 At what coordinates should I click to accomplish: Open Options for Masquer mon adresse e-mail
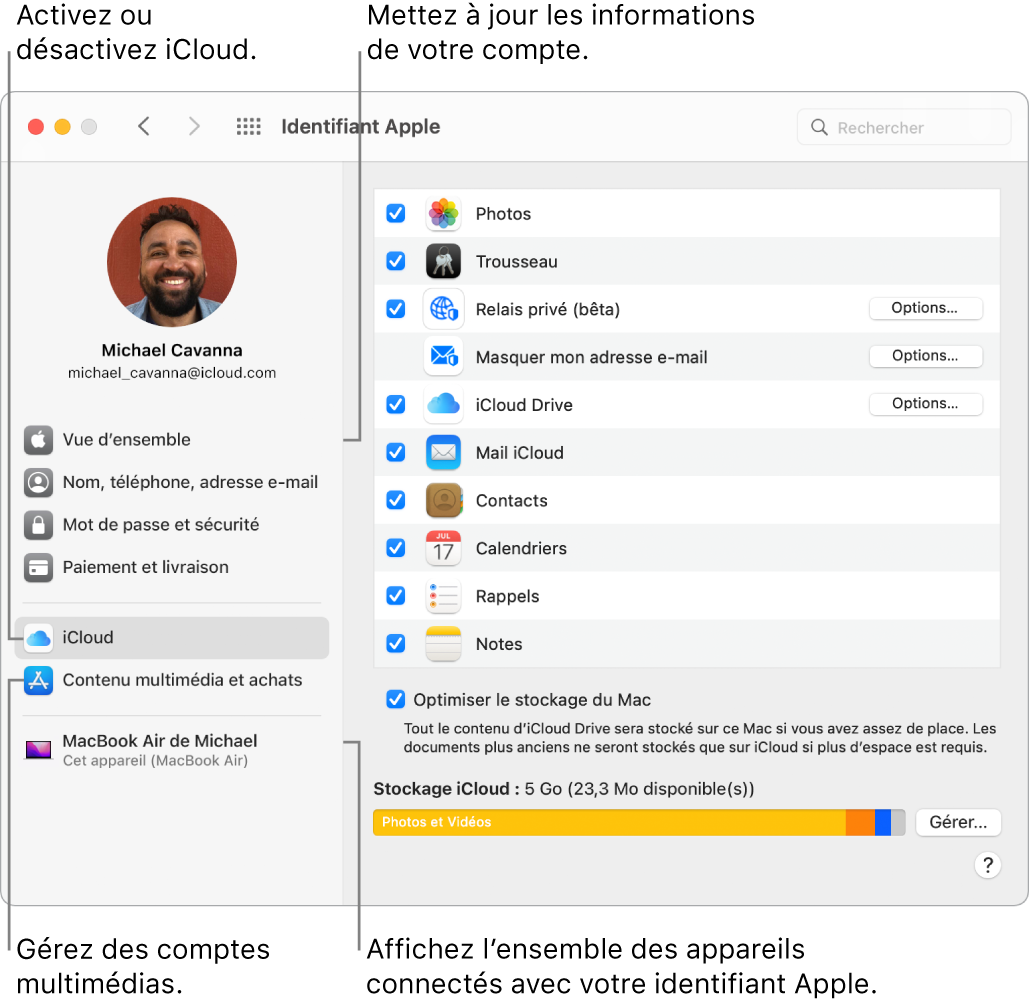point(925,356)
